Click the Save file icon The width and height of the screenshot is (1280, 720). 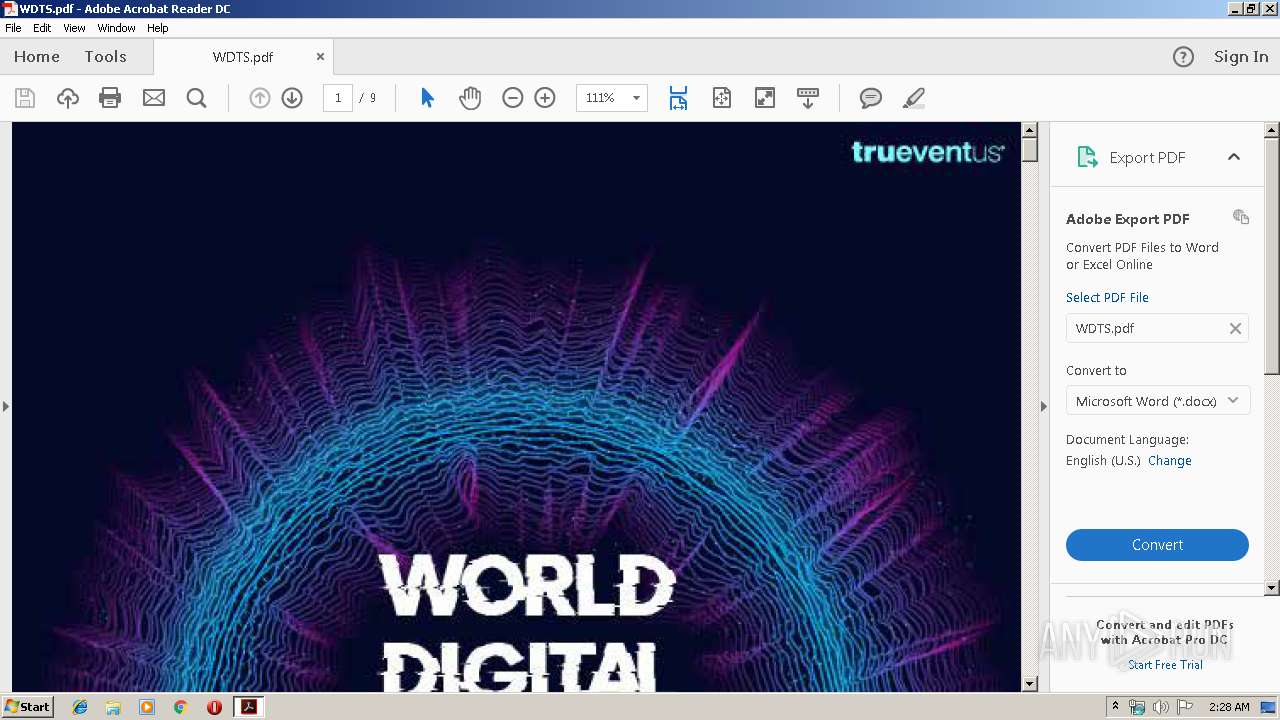[x=25, y=98]
